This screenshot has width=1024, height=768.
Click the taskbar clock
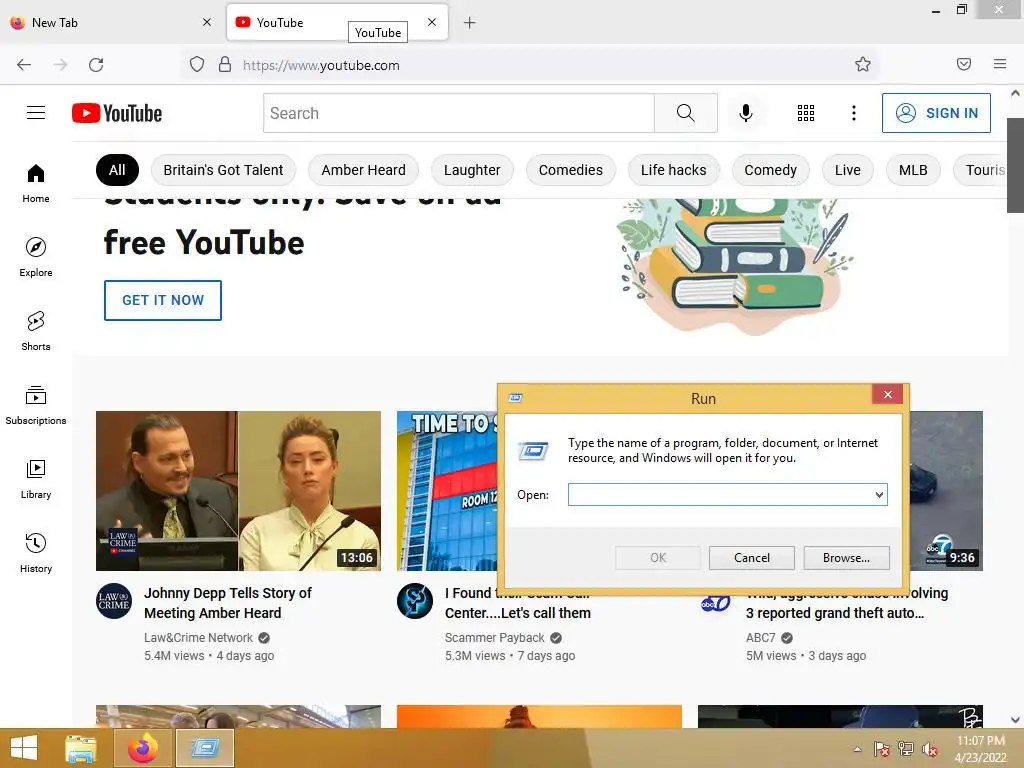(980, 749)
